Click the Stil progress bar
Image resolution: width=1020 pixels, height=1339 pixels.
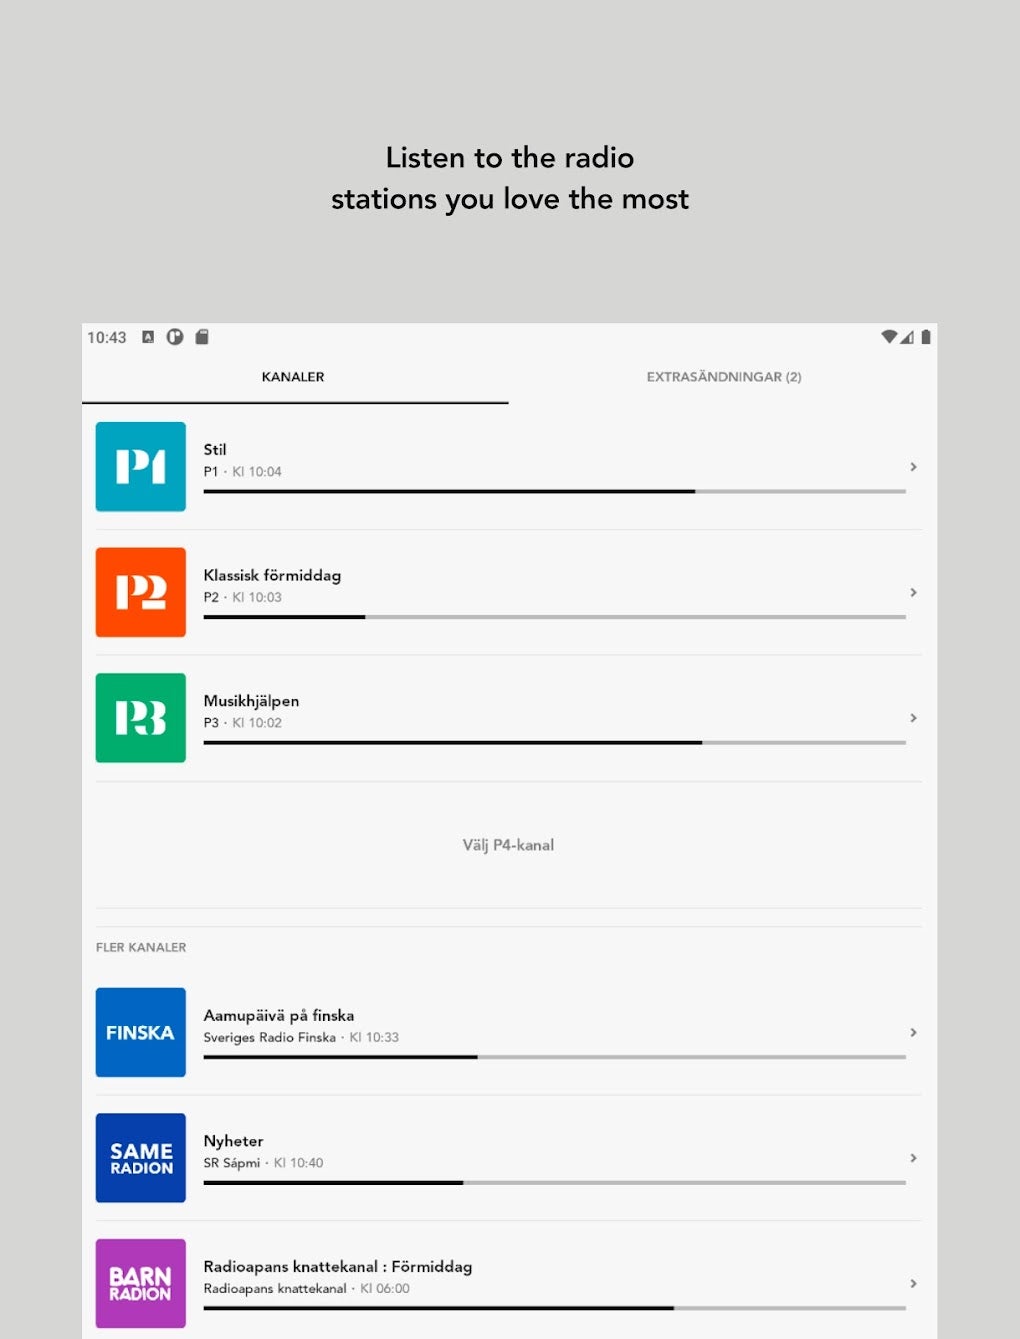(x=553, y=492)
